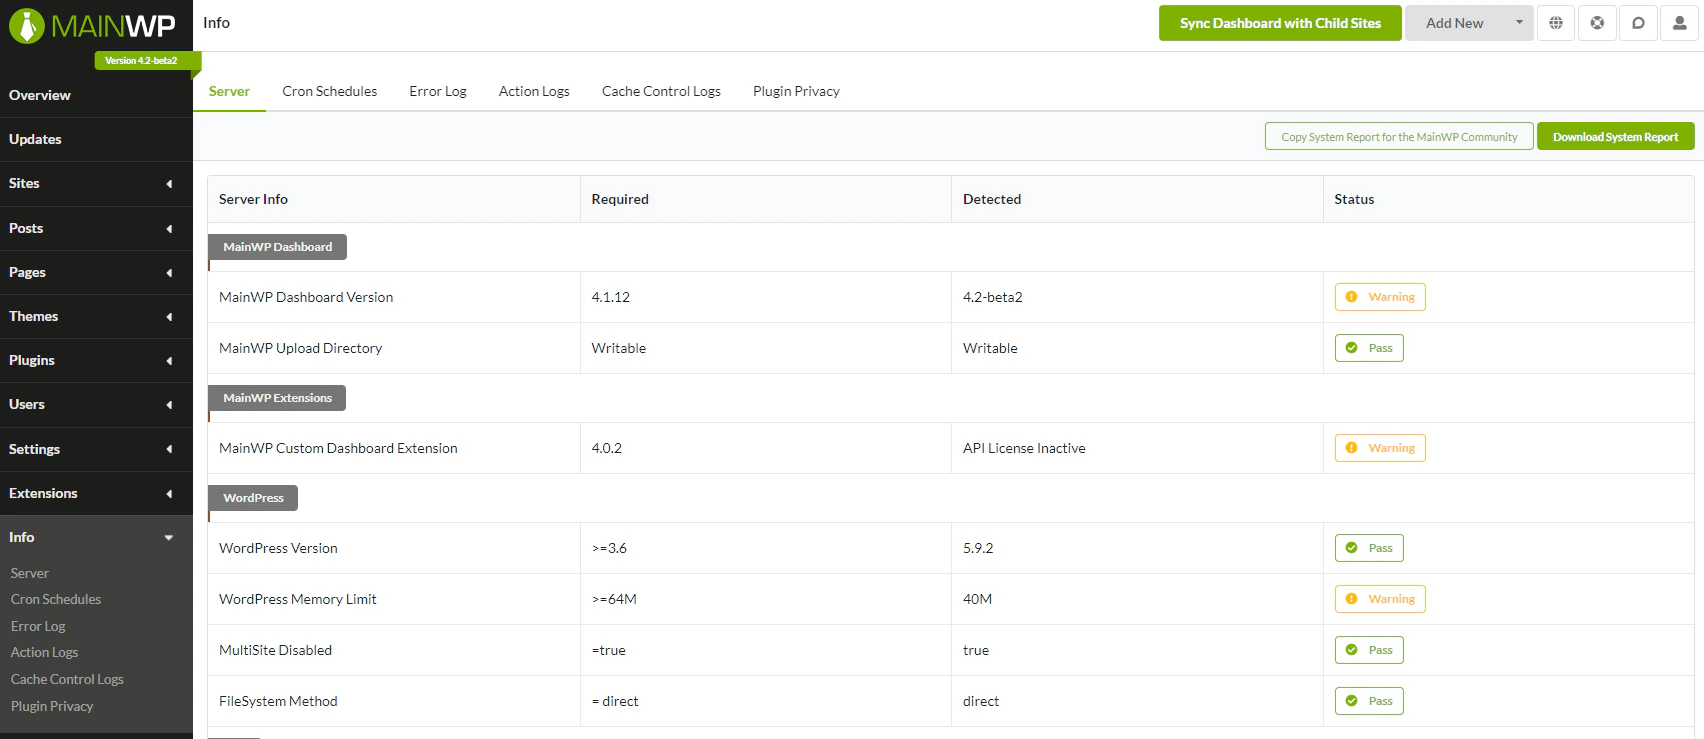This screenshot has width=1704, height=739.
Task: Click Upload Directory pass status badge
Action: [1369, 348]
